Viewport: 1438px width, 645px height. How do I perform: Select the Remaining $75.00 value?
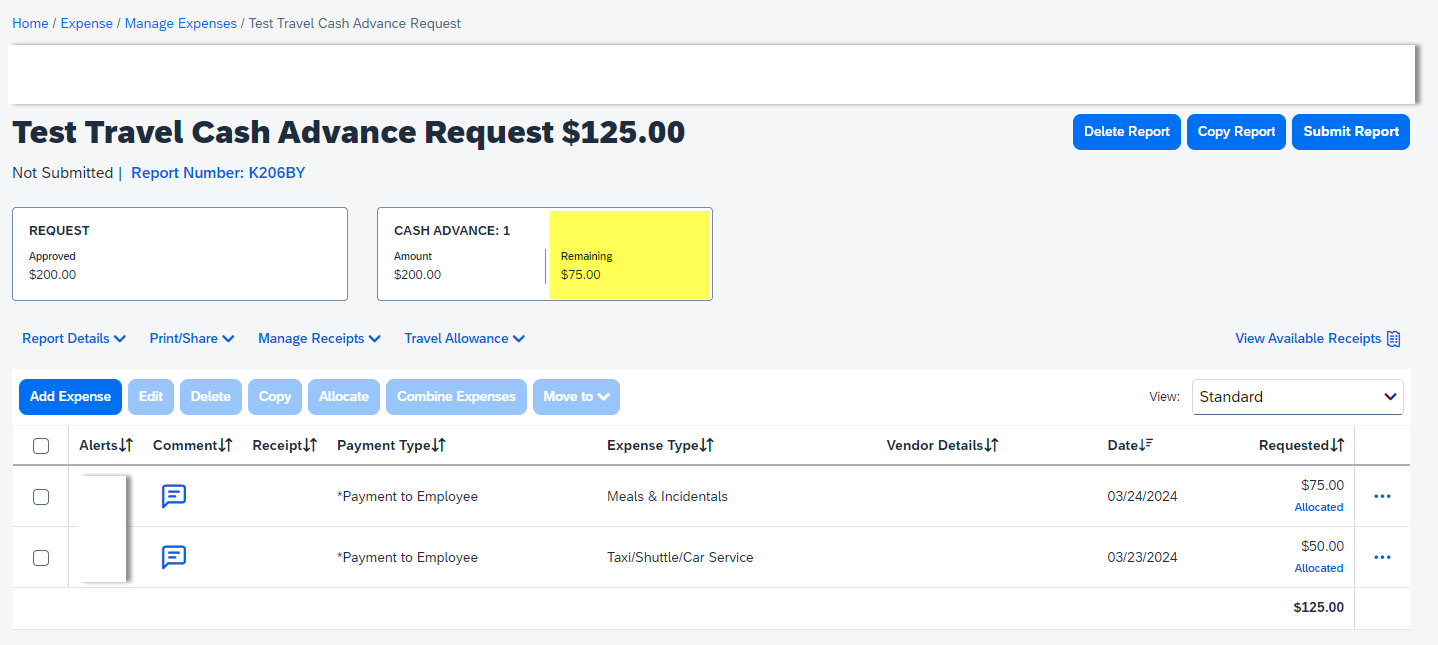point(581,275)
